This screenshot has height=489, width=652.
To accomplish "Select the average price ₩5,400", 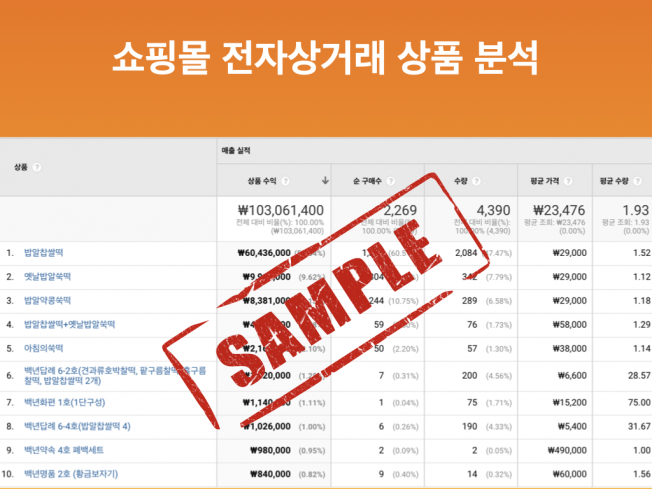I will point(572,426).
